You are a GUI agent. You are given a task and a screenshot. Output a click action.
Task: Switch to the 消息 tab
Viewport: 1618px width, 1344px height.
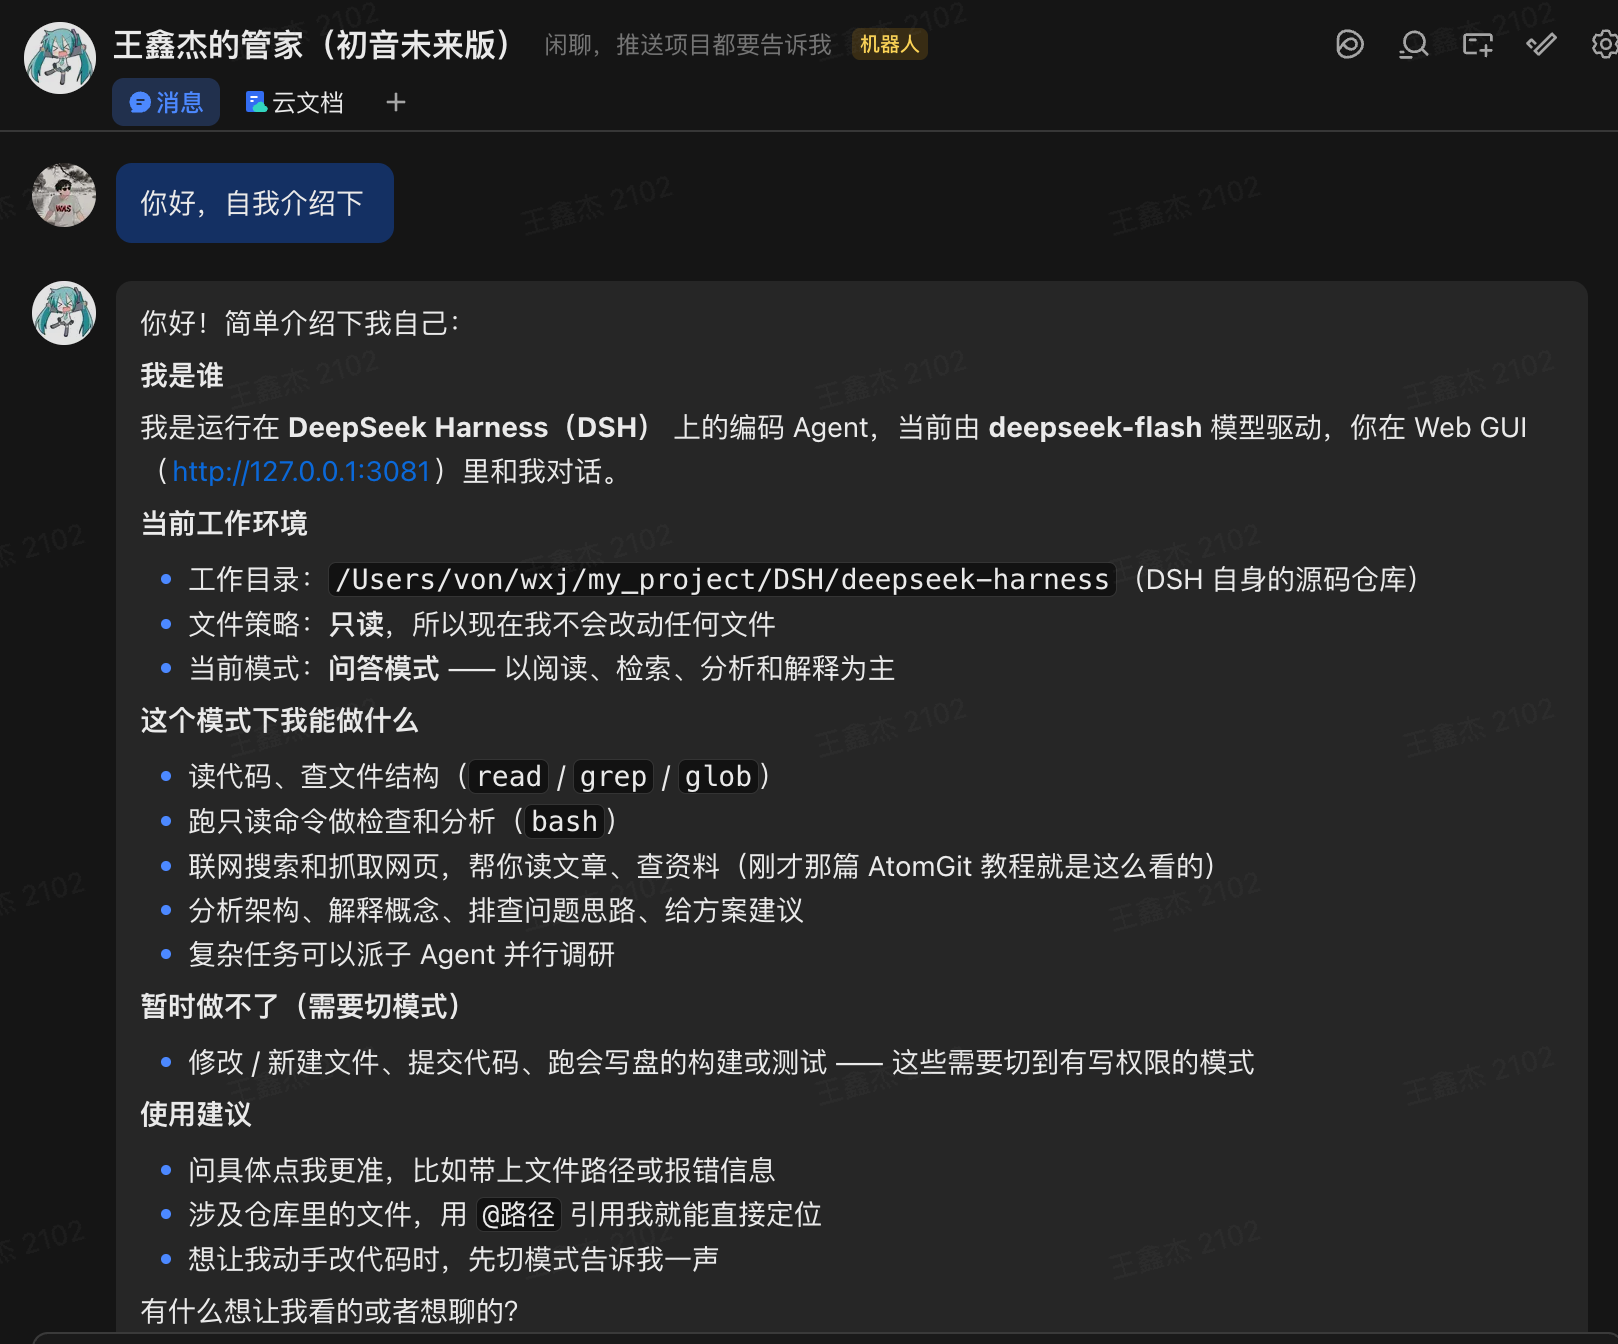[x=166, y=102]
